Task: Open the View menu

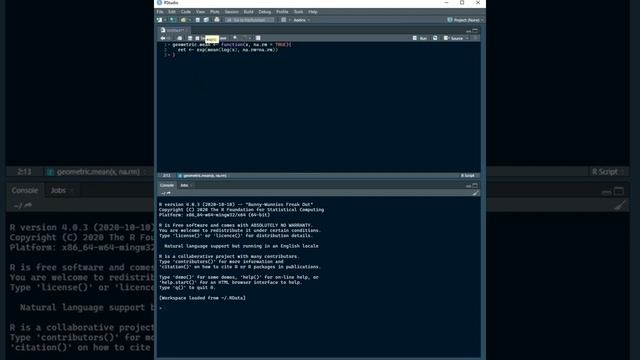Action: coord(200,12)
